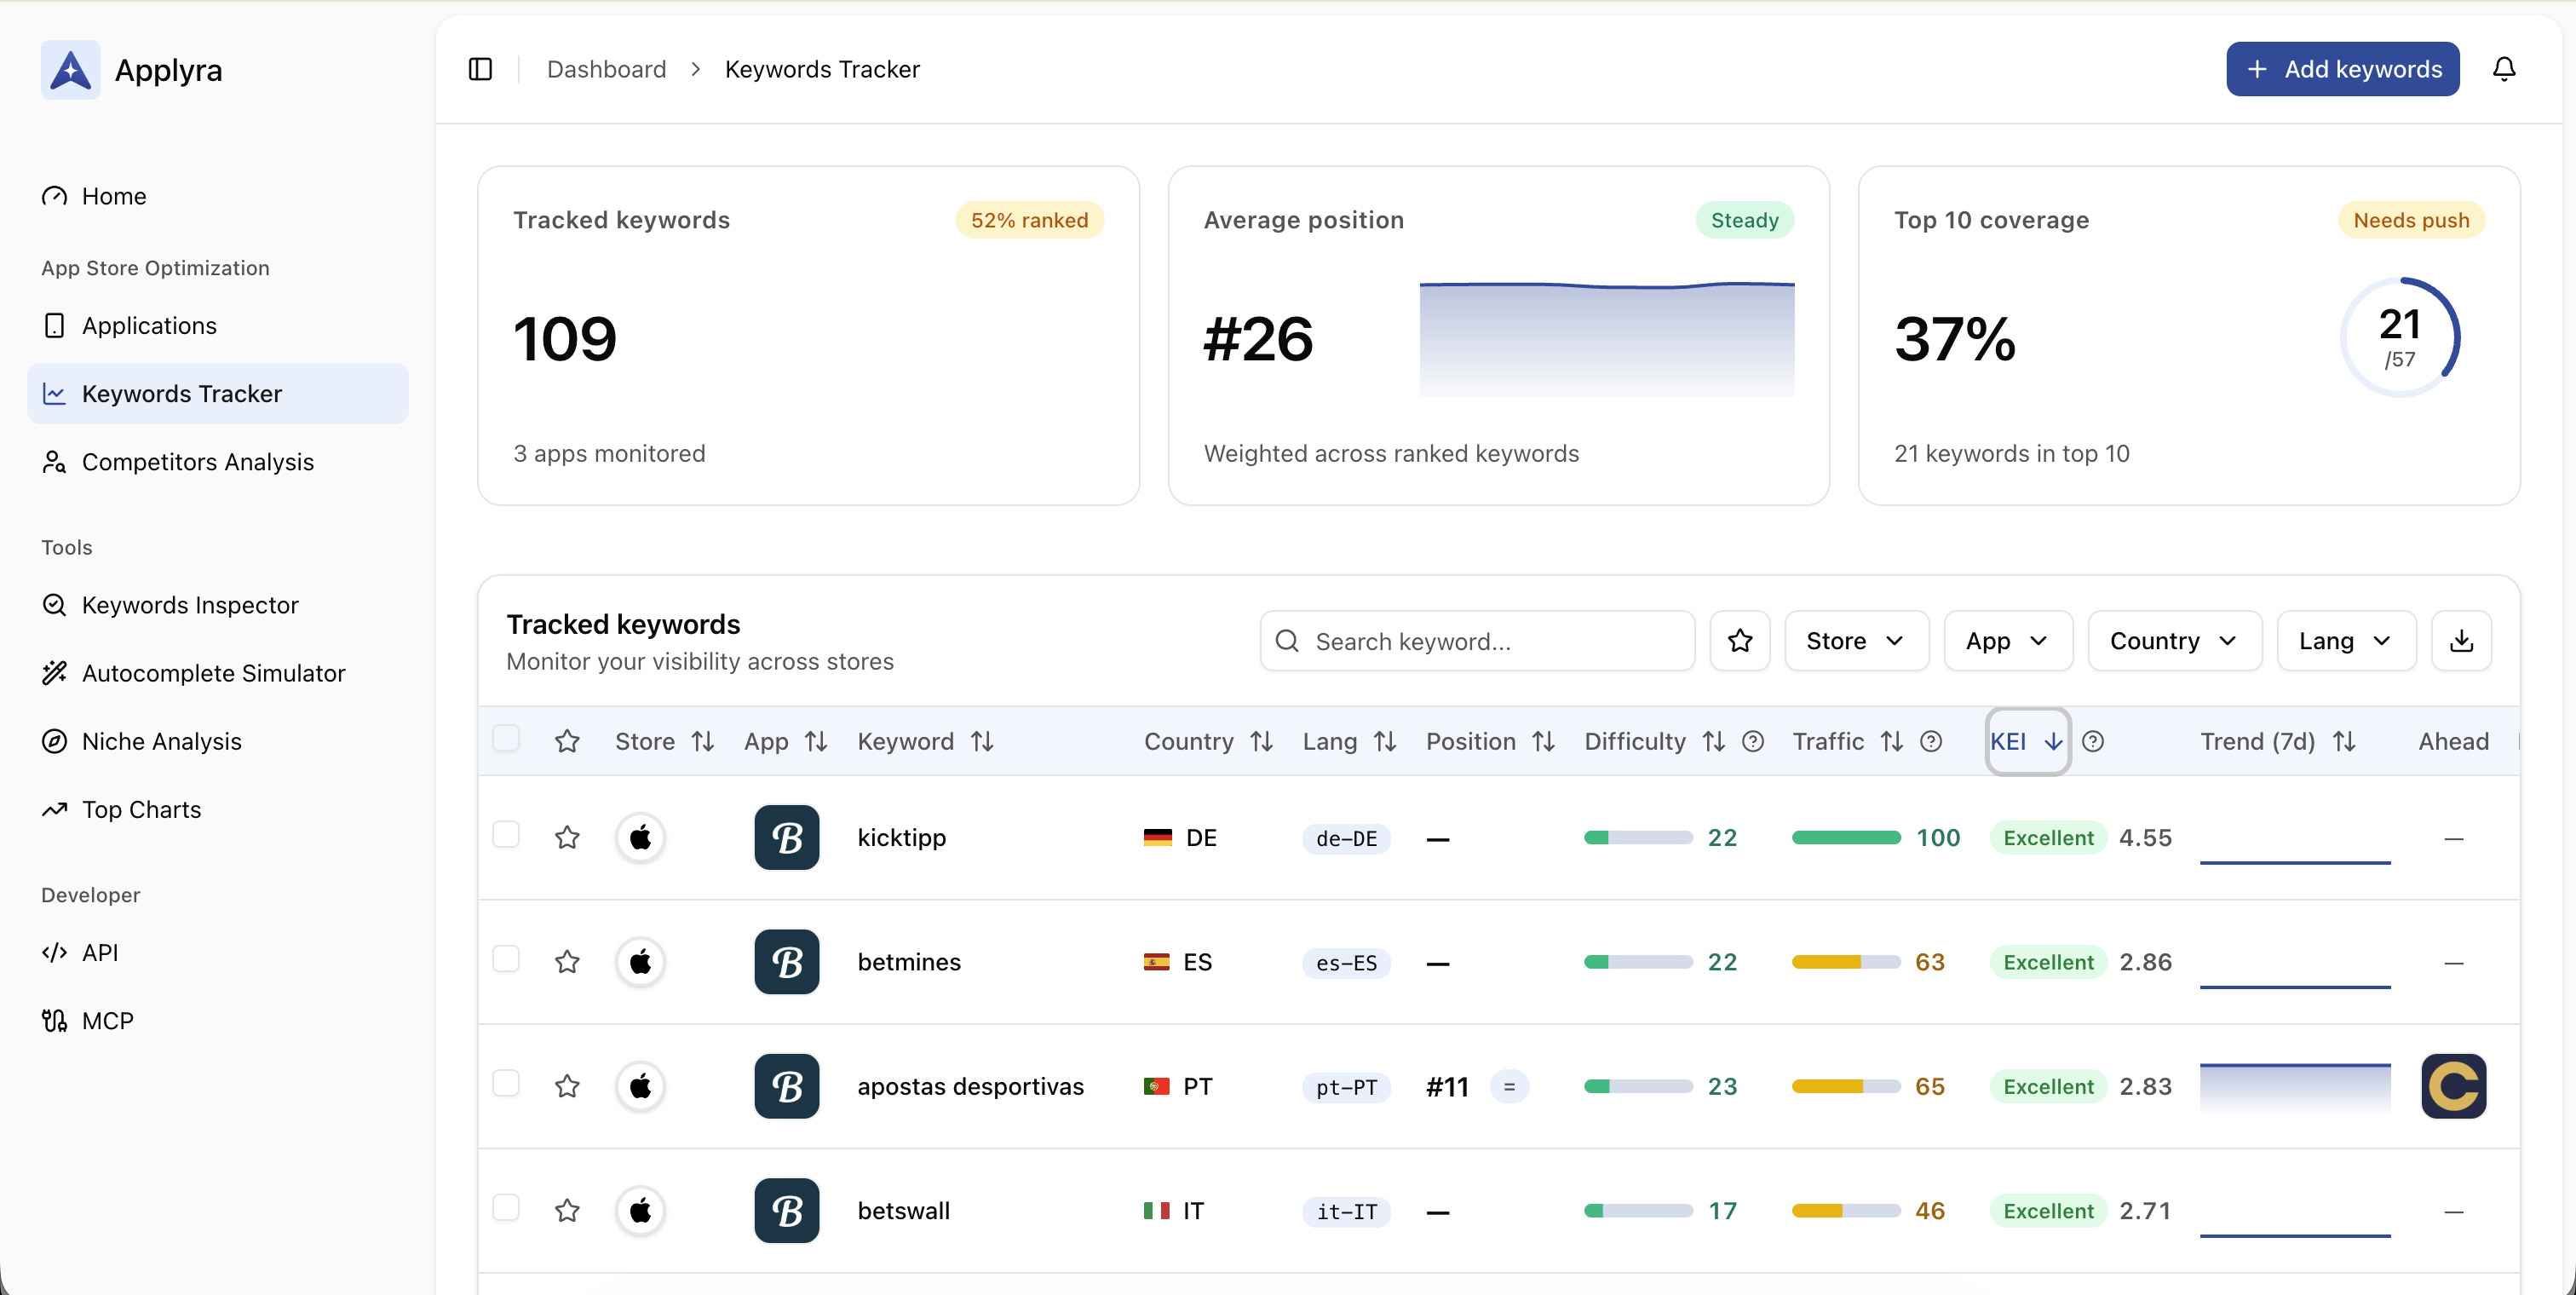
Task: Click the kicktipp traffic progress bar
Action: [x=1846, y=837]
